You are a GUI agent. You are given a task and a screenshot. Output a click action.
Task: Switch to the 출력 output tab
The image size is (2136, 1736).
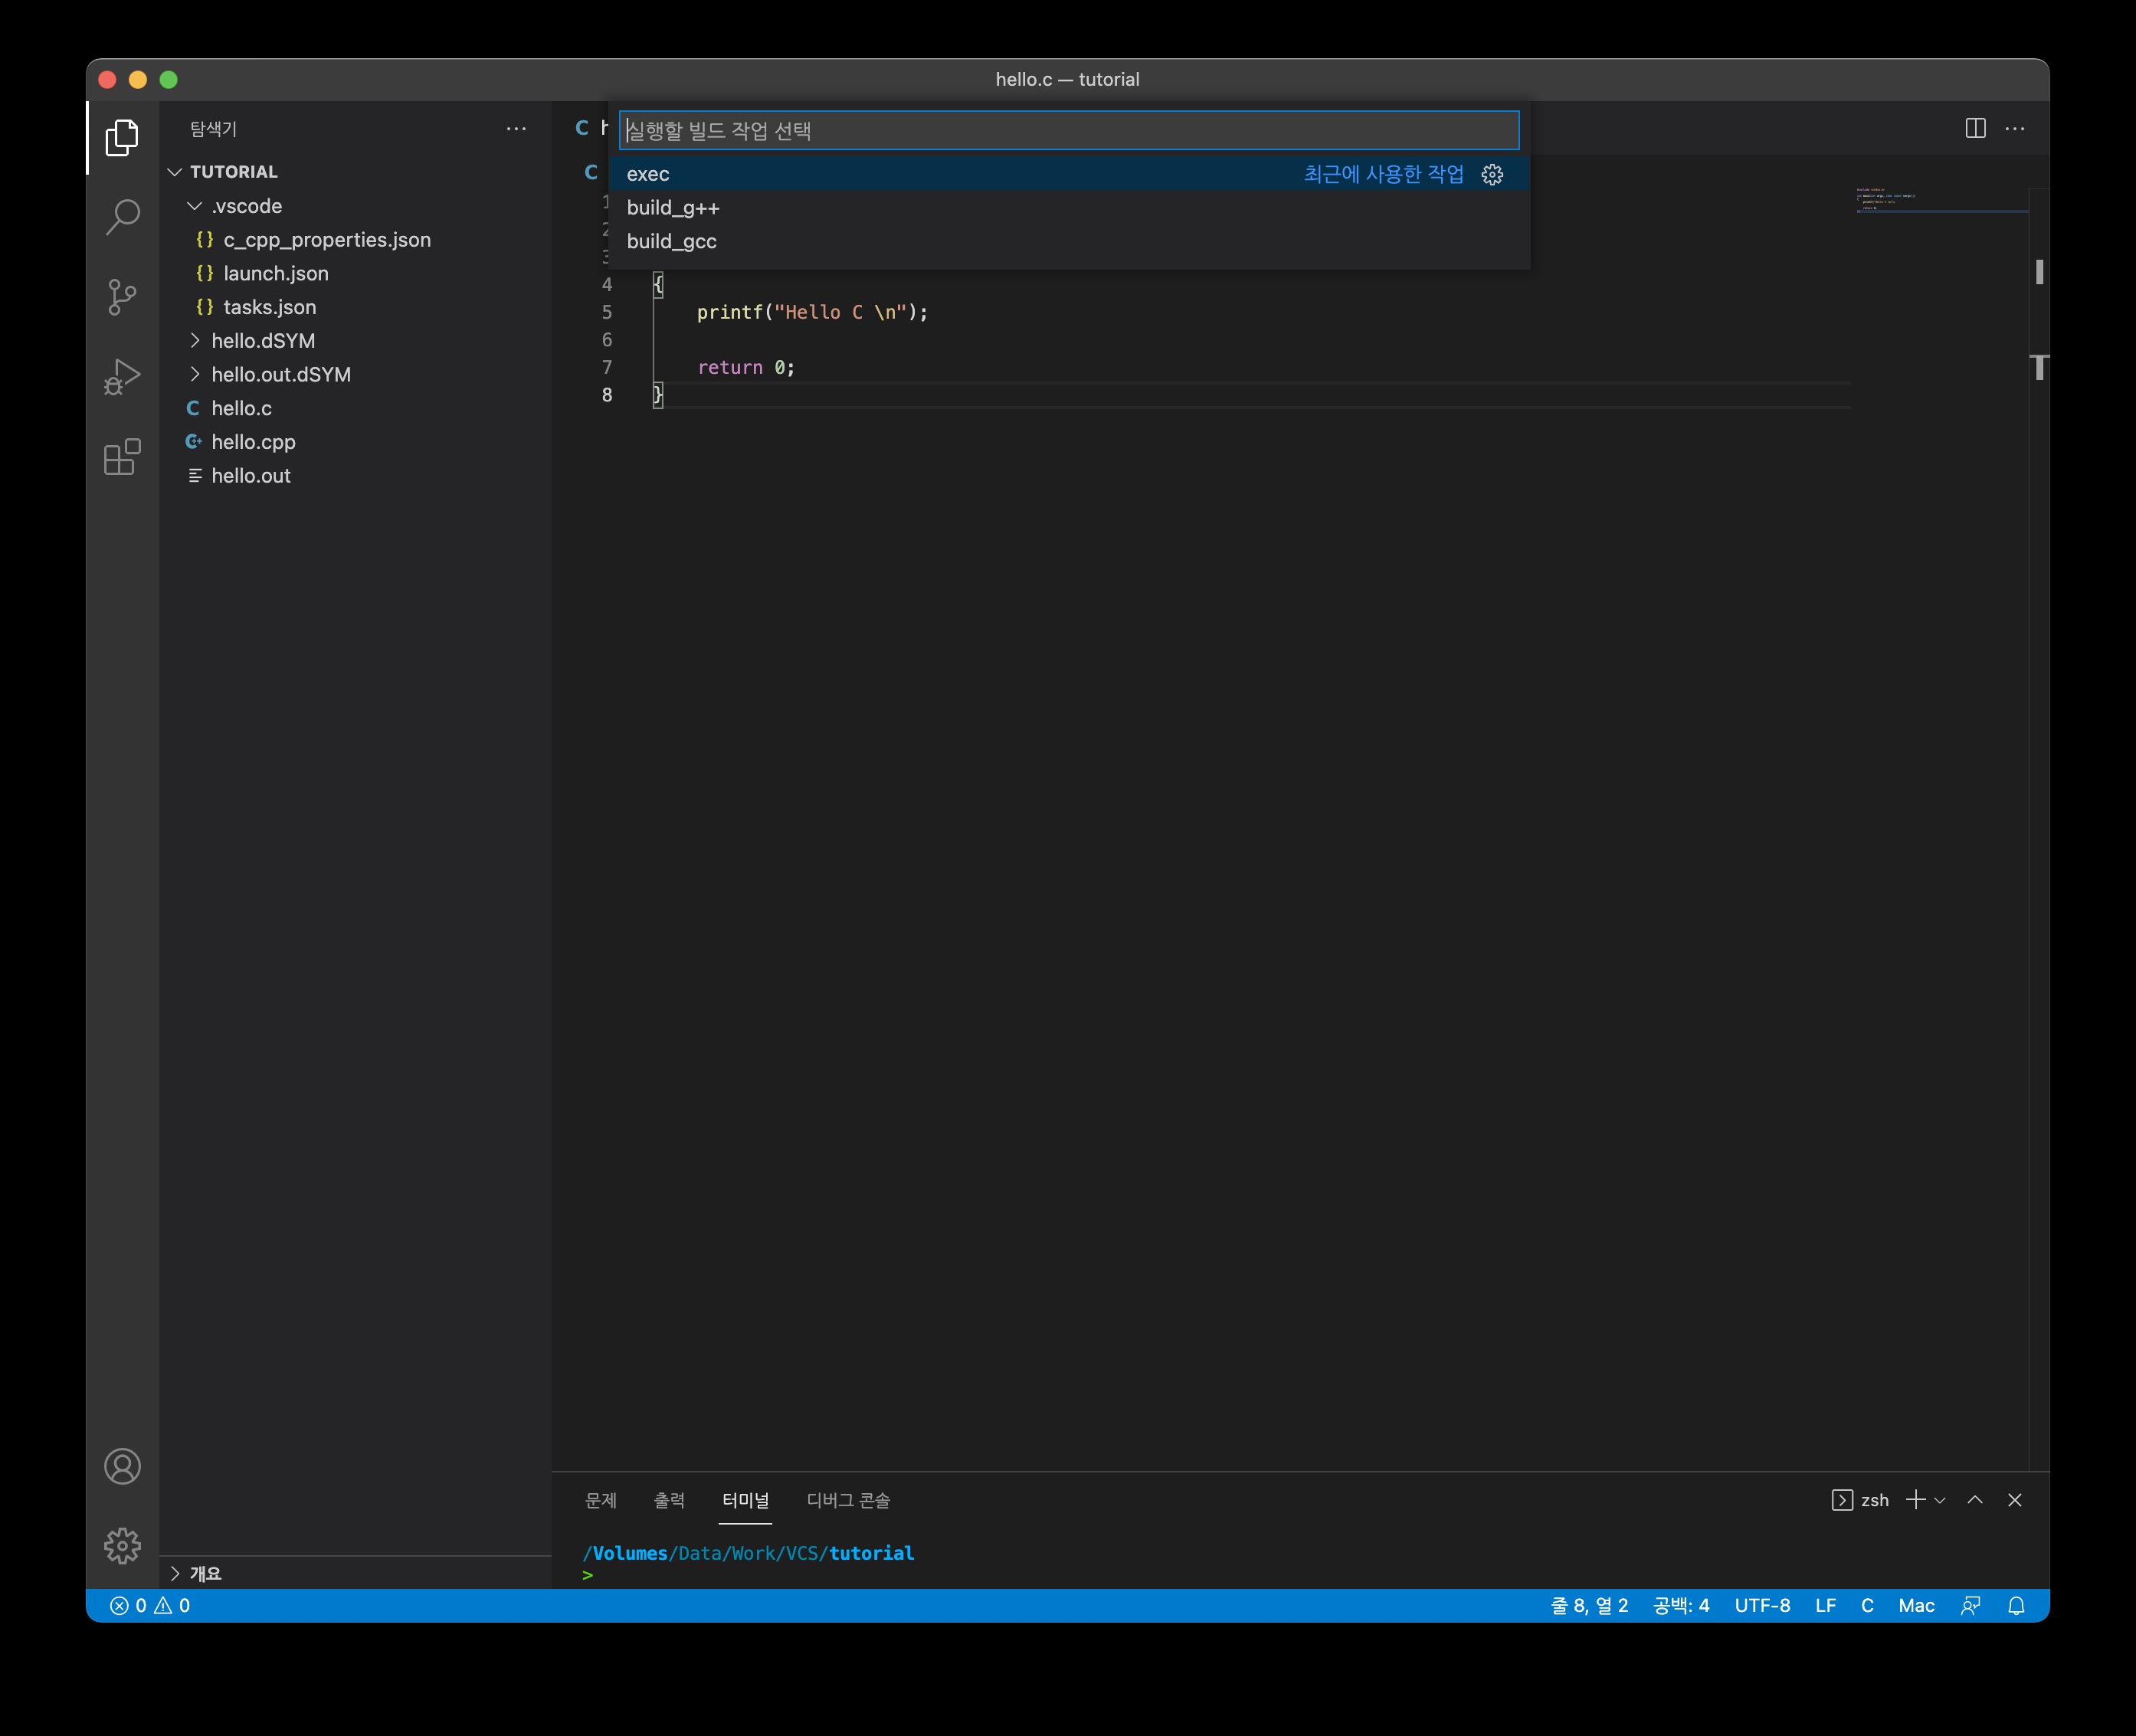click(x=669, y=1499)
